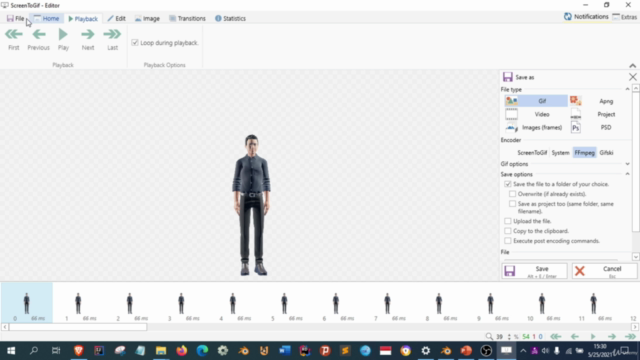Open the File menu tab

[x=16, y=18]
